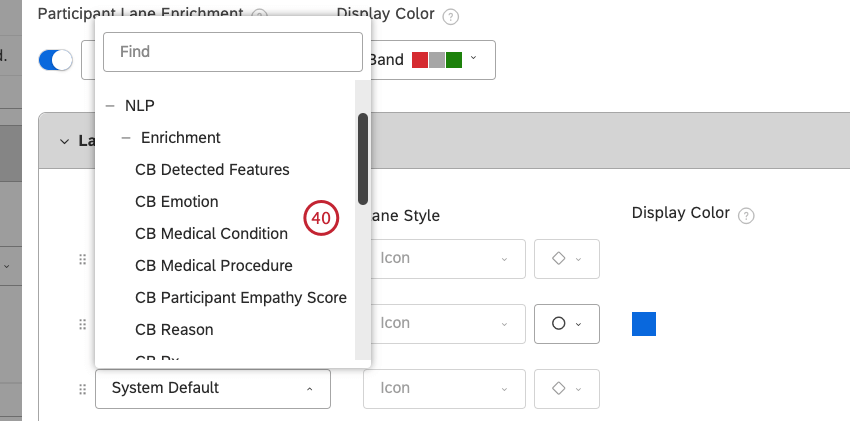The width and height of the screenshot is (850, 421).
Task: Click the drag handle on the first lane row
Action: click(83, 259)
